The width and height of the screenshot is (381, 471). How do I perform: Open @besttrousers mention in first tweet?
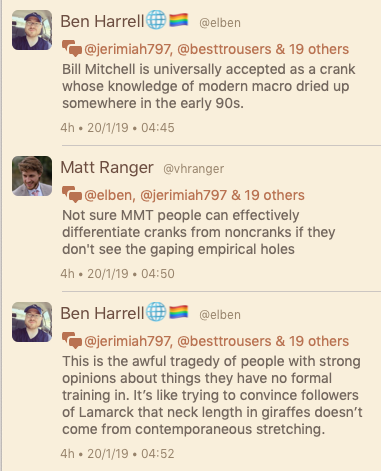tap(224, 49)
